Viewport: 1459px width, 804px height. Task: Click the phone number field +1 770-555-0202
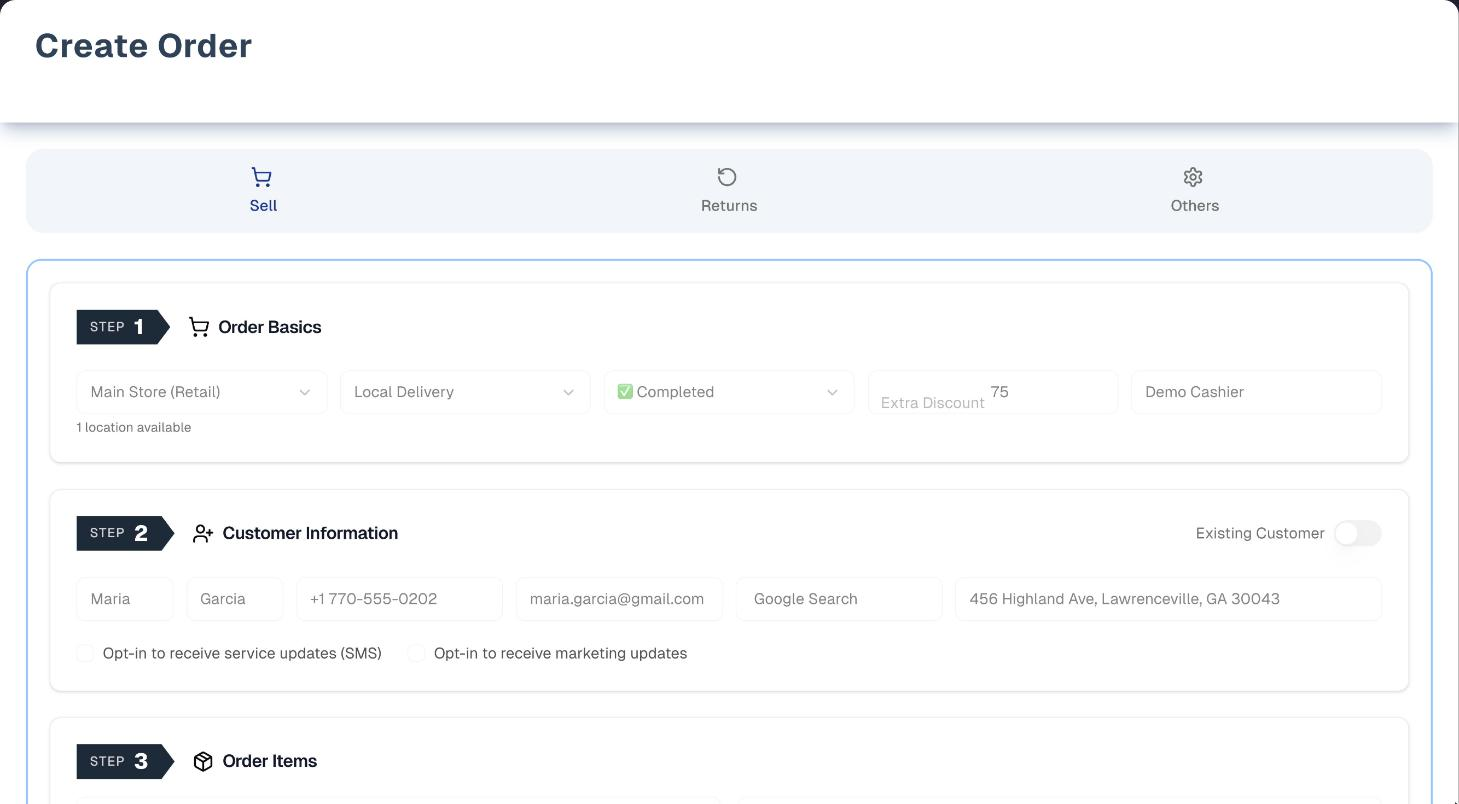tap(400, 599)
